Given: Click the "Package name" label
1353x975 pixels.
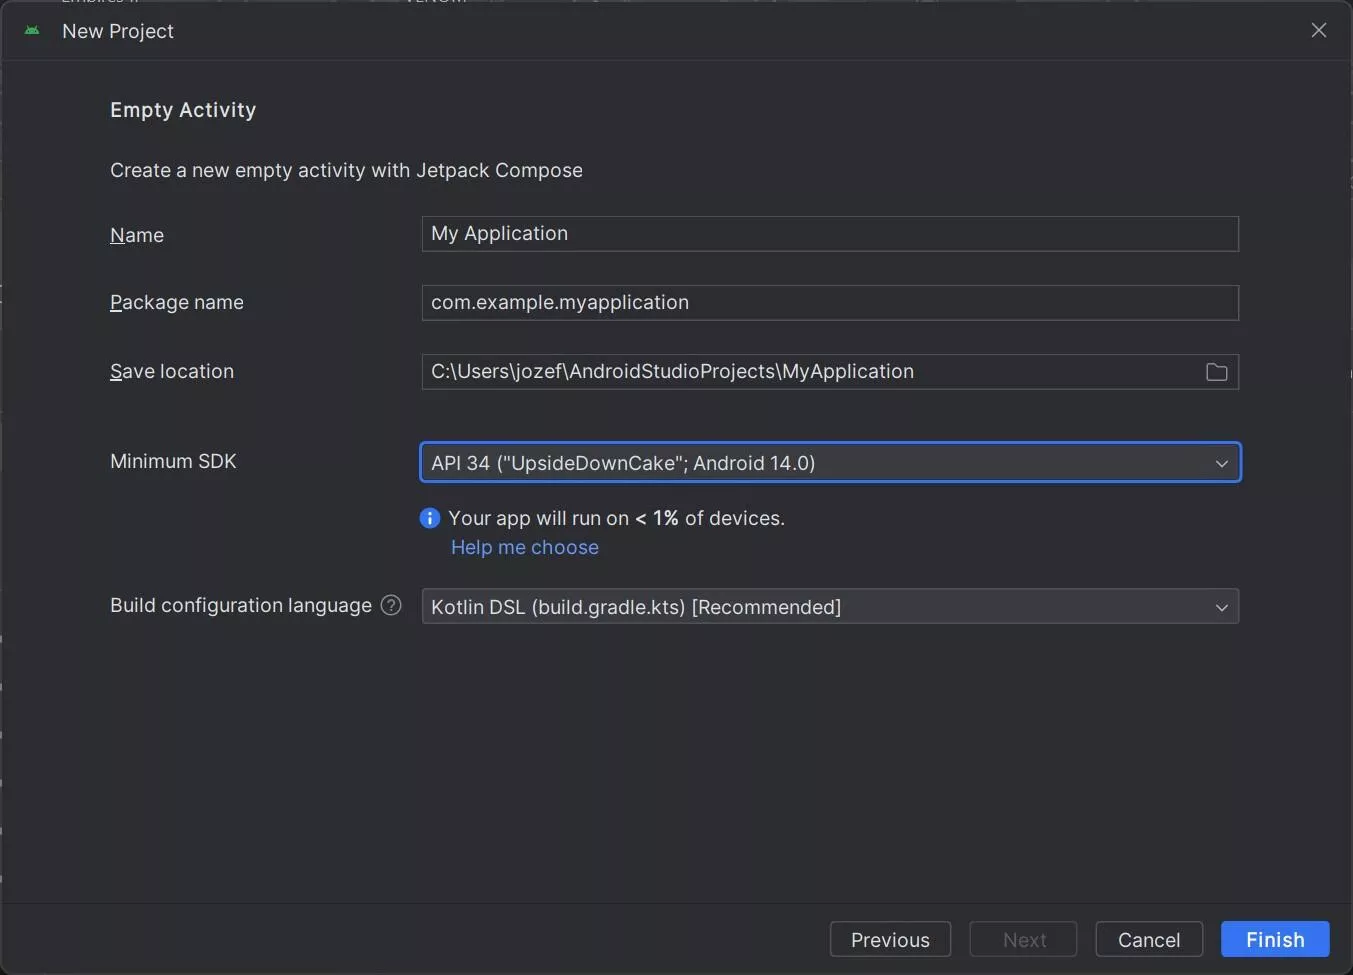Looking at the screenshot, I should pyautogui.click(x=177, y=302).
